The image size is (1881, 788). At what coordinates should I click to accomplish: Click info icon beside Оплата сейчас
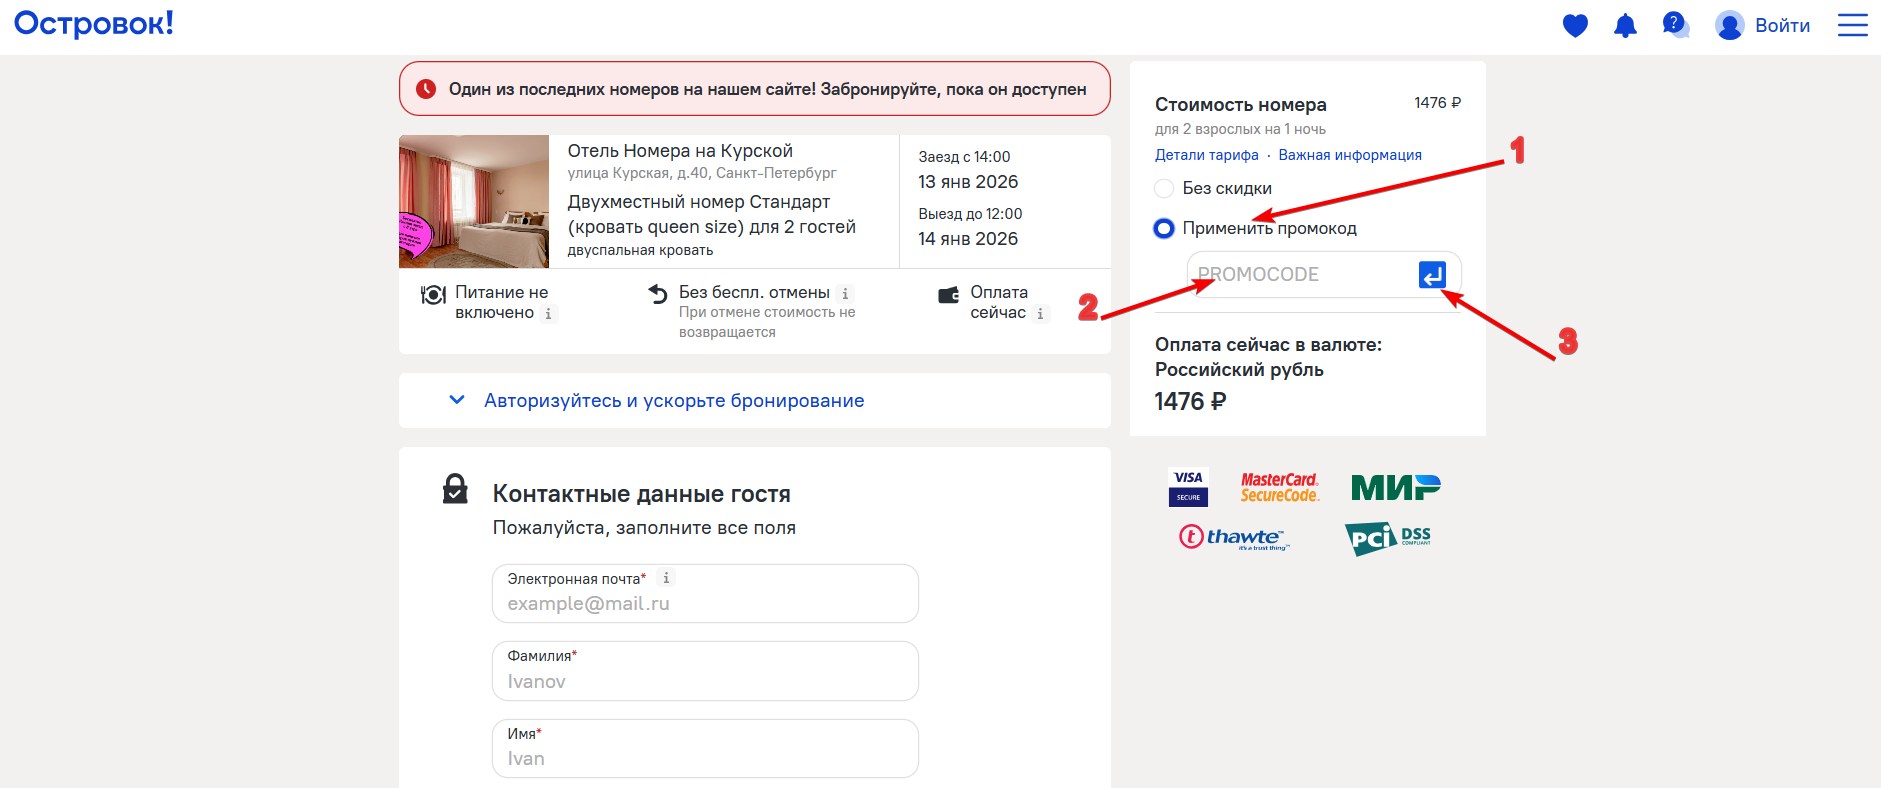coord(1040,314)
